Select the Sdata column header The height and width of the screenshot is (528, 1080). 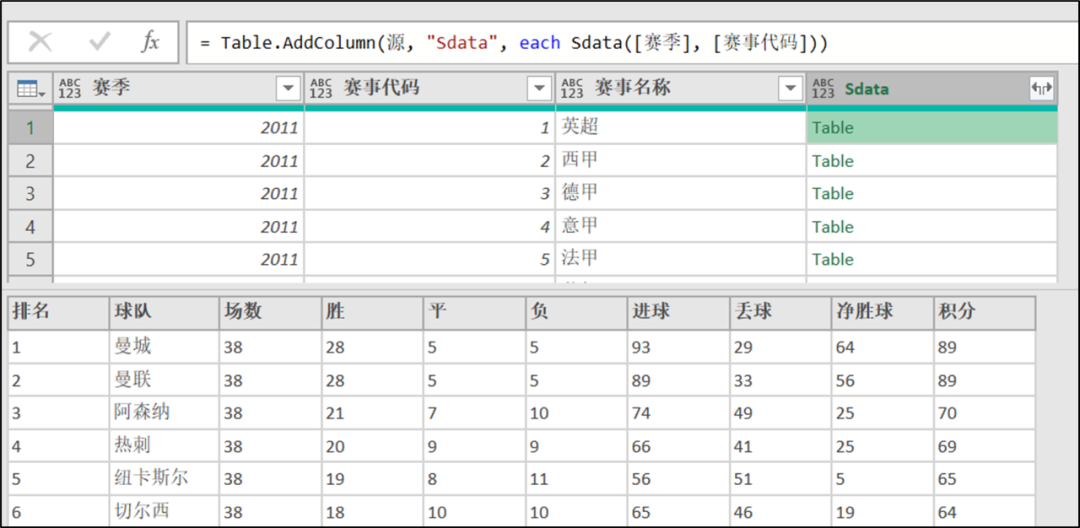point(932,89)
